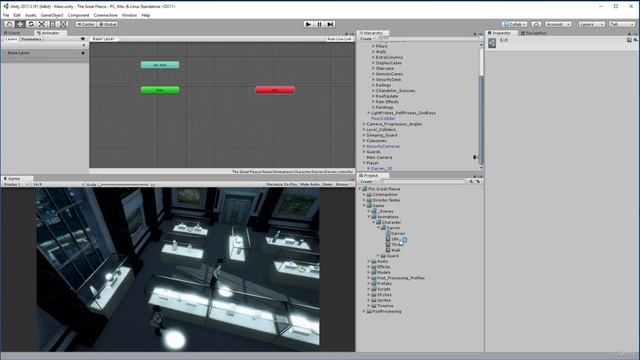Select the red Exit node

(275, 90)
